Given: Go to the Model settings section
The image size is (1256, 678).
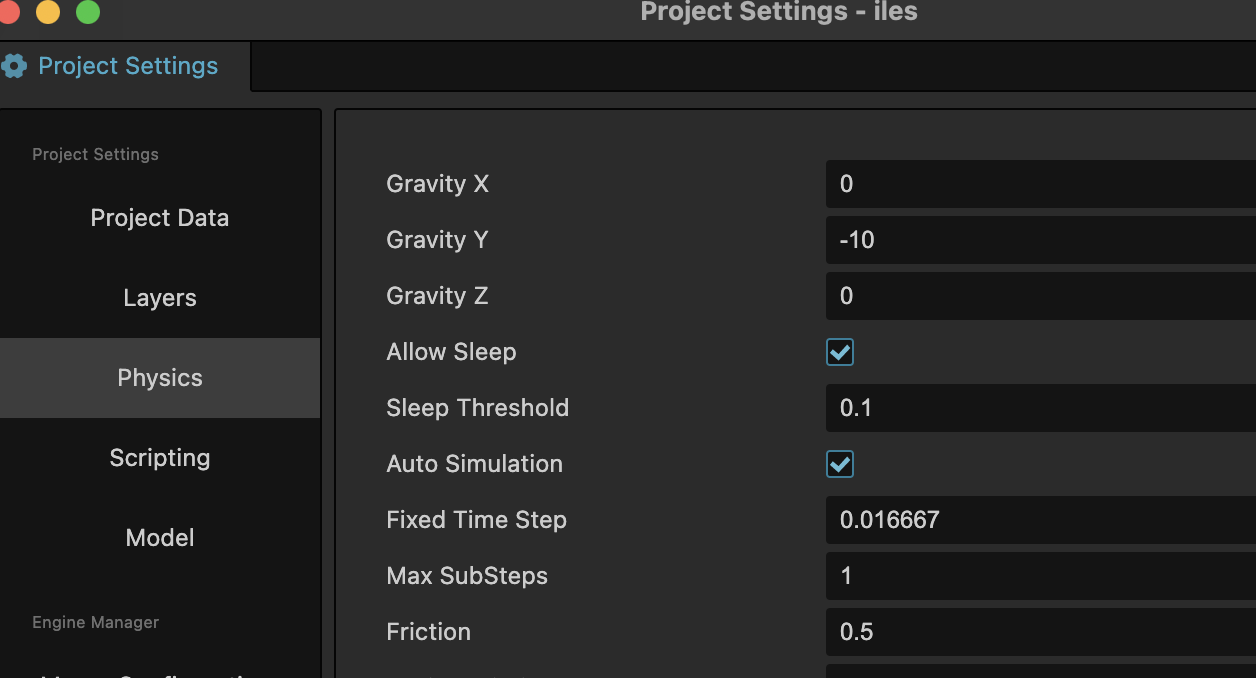Looking at the screenshot, I should (x=160, y=538).
